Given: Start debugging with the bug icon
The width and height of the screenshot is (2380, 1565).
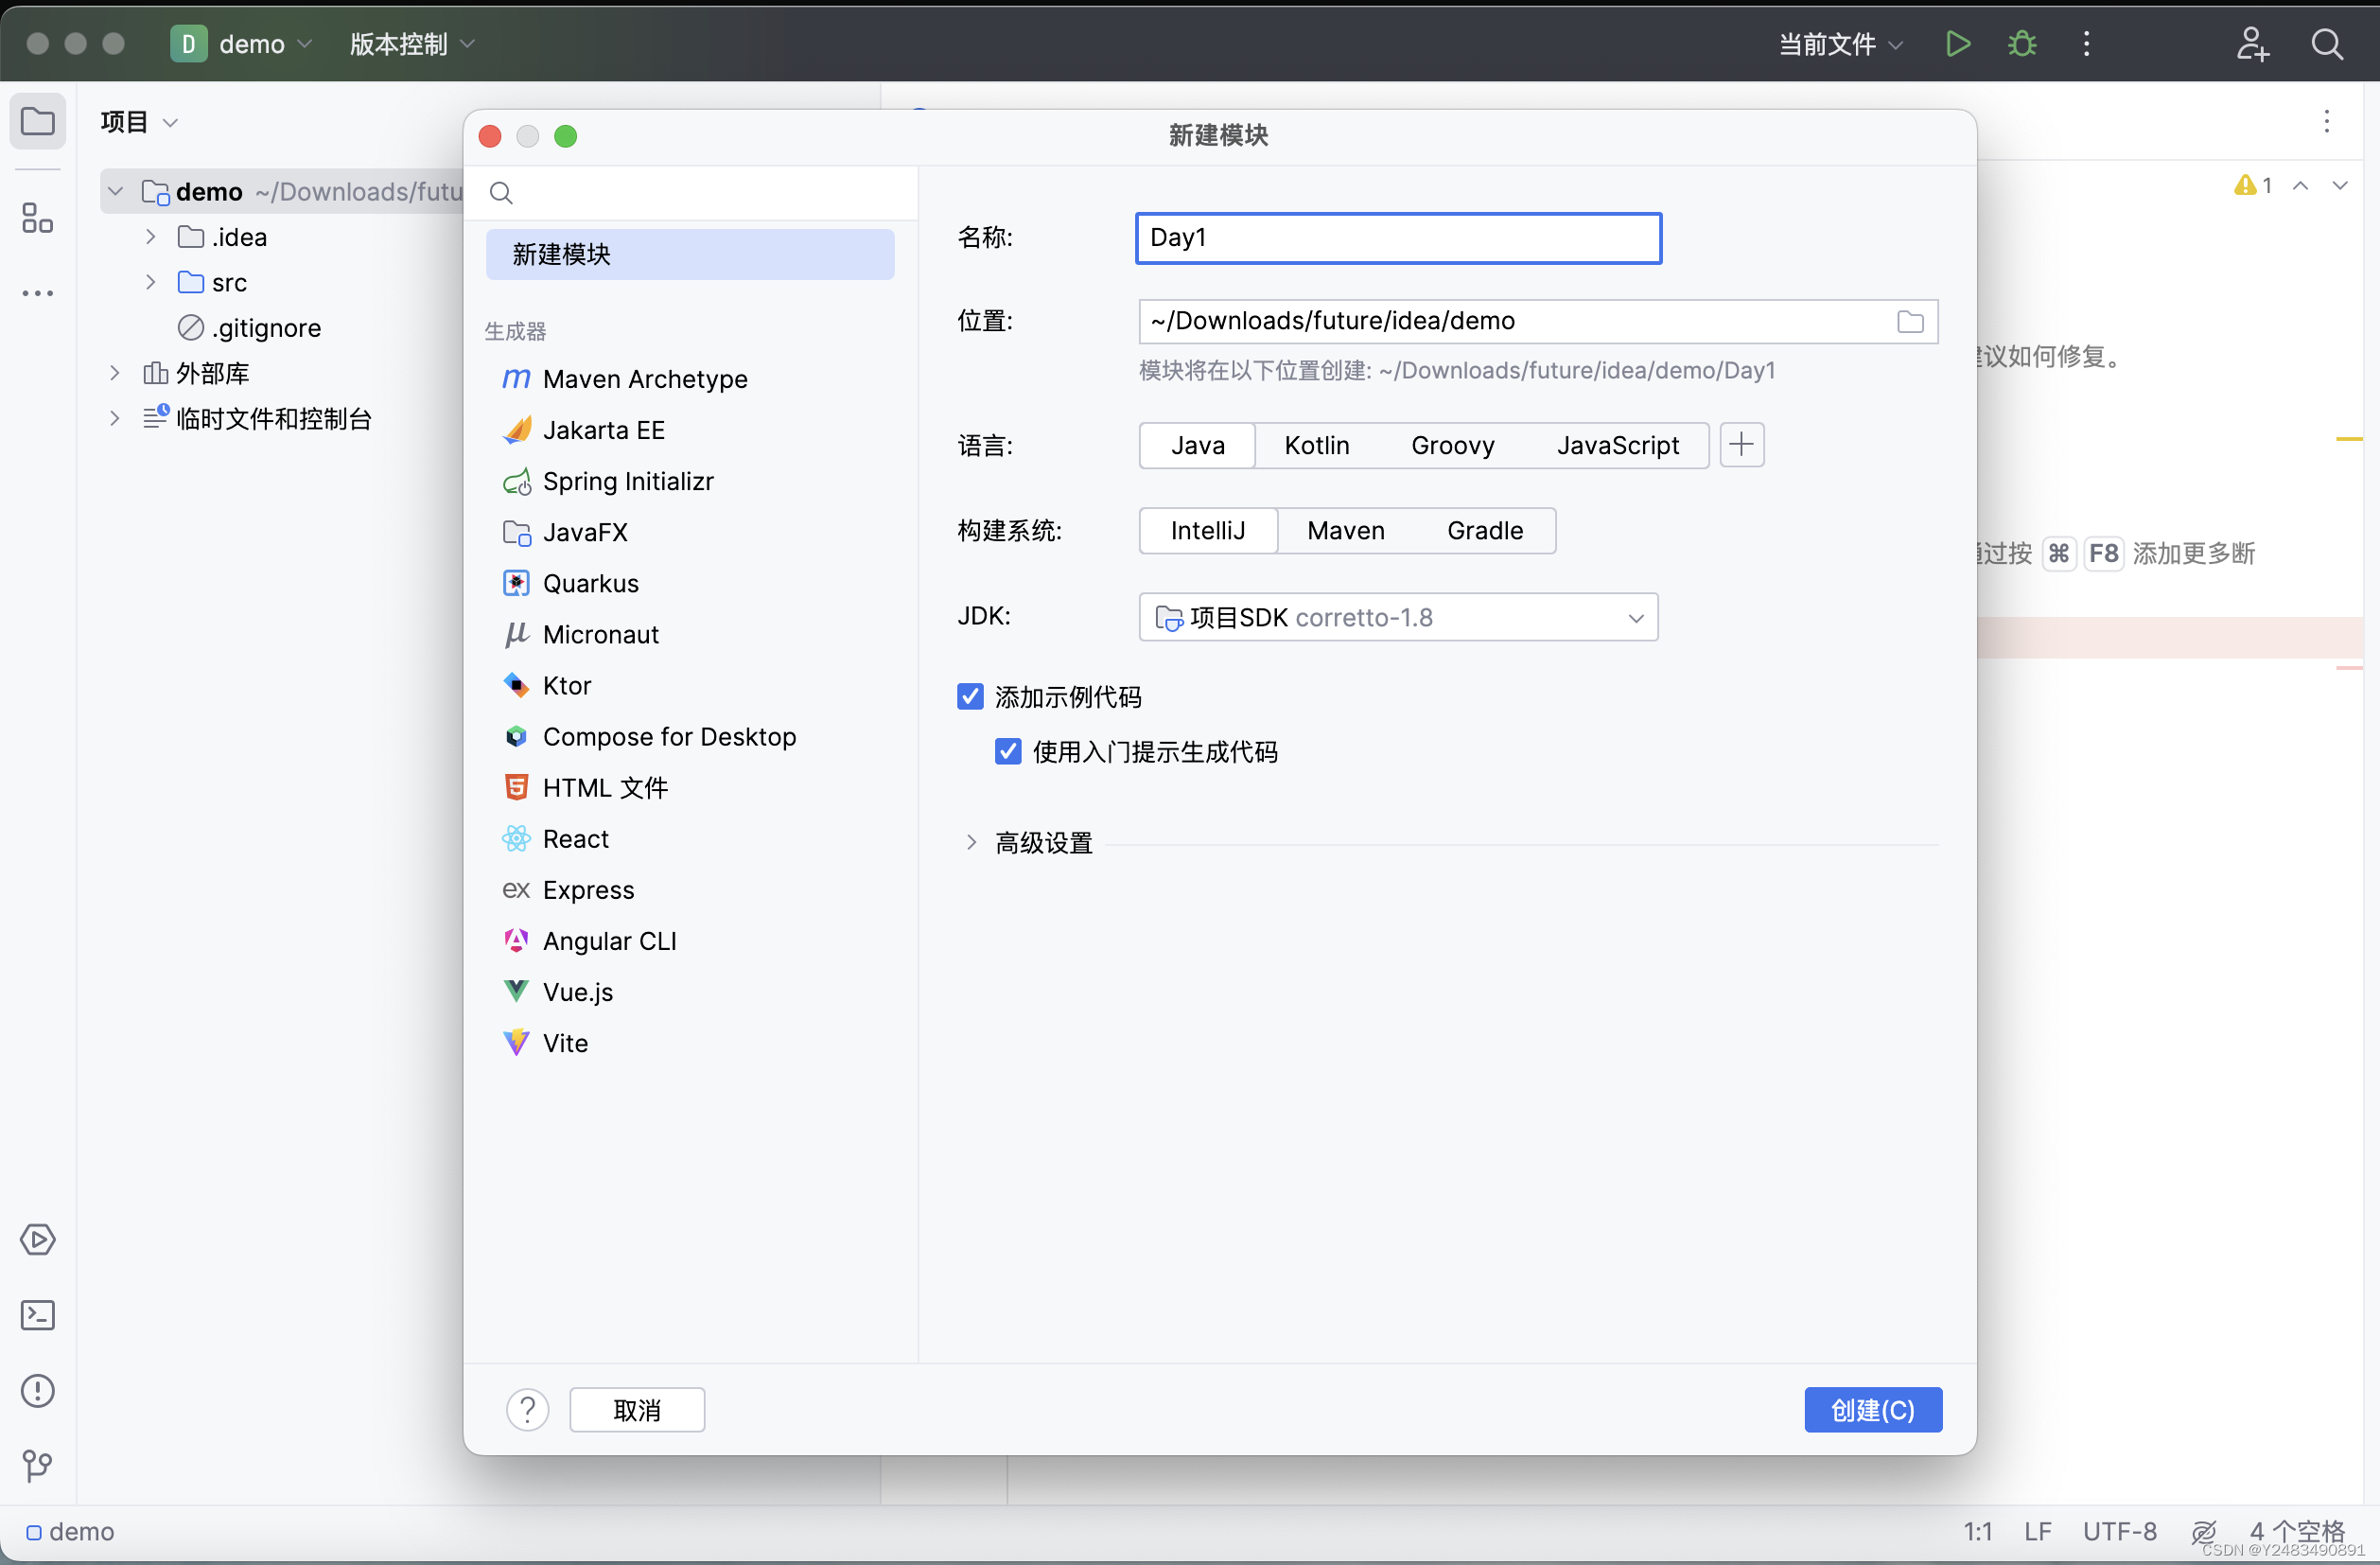Looking at the screenshot, I should [x=2022, y=44].
